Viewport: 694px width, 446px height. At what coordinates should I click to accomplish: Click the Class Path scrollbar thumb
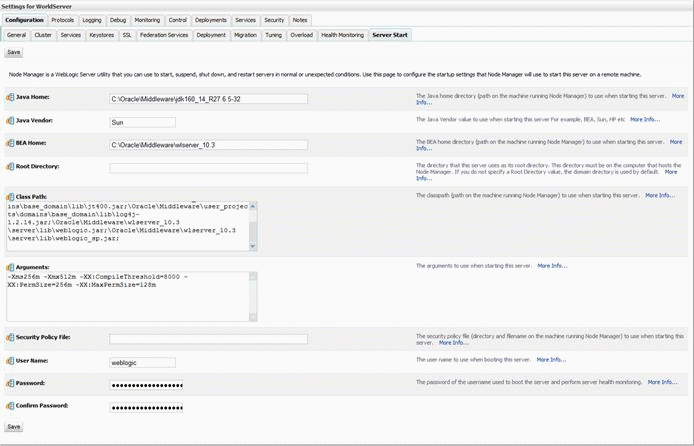click(253, 231)
